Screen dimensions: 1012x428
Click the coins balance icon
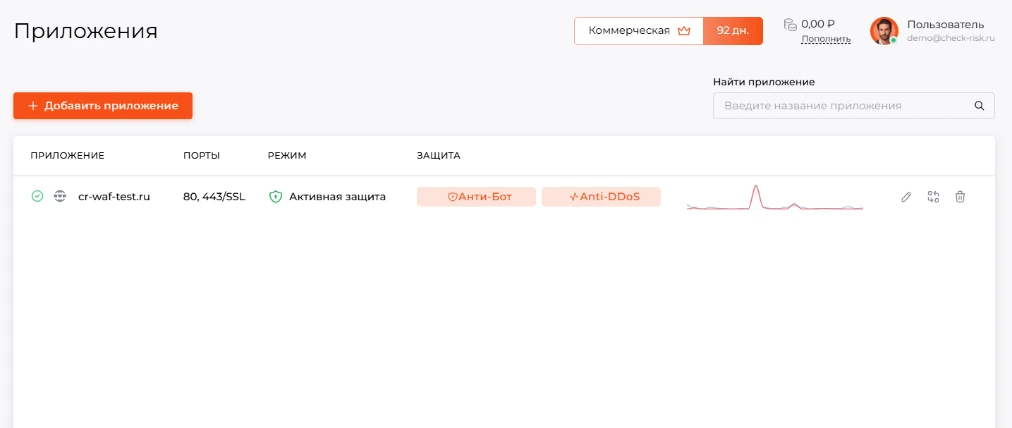pyautogui.click(x=790, y=25)
